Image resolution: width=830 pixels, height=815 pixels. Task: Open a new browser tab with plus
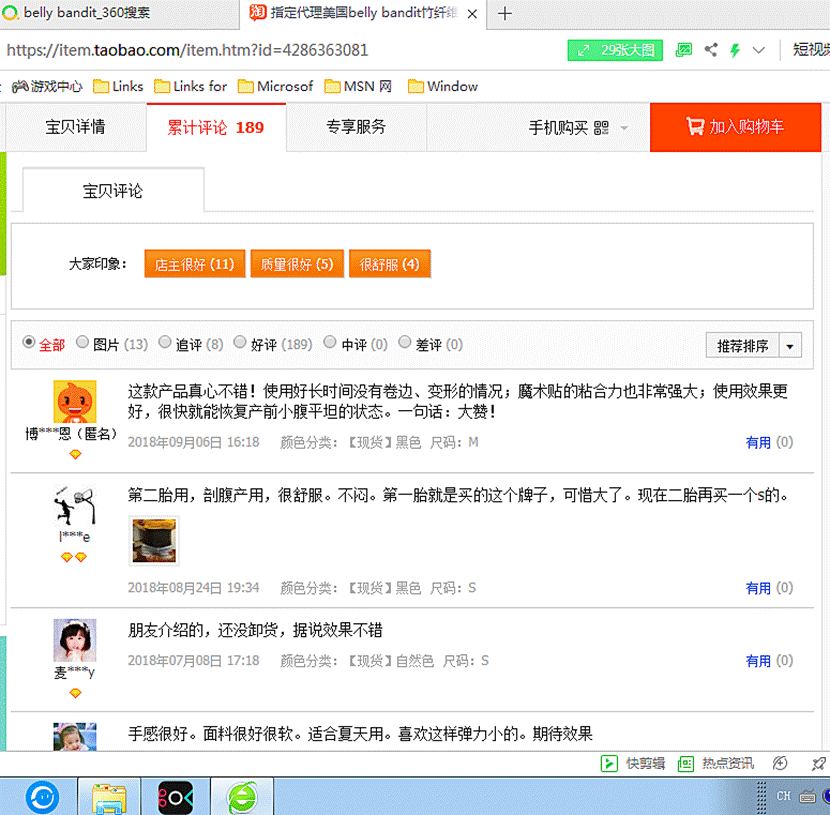coord(505,13)
